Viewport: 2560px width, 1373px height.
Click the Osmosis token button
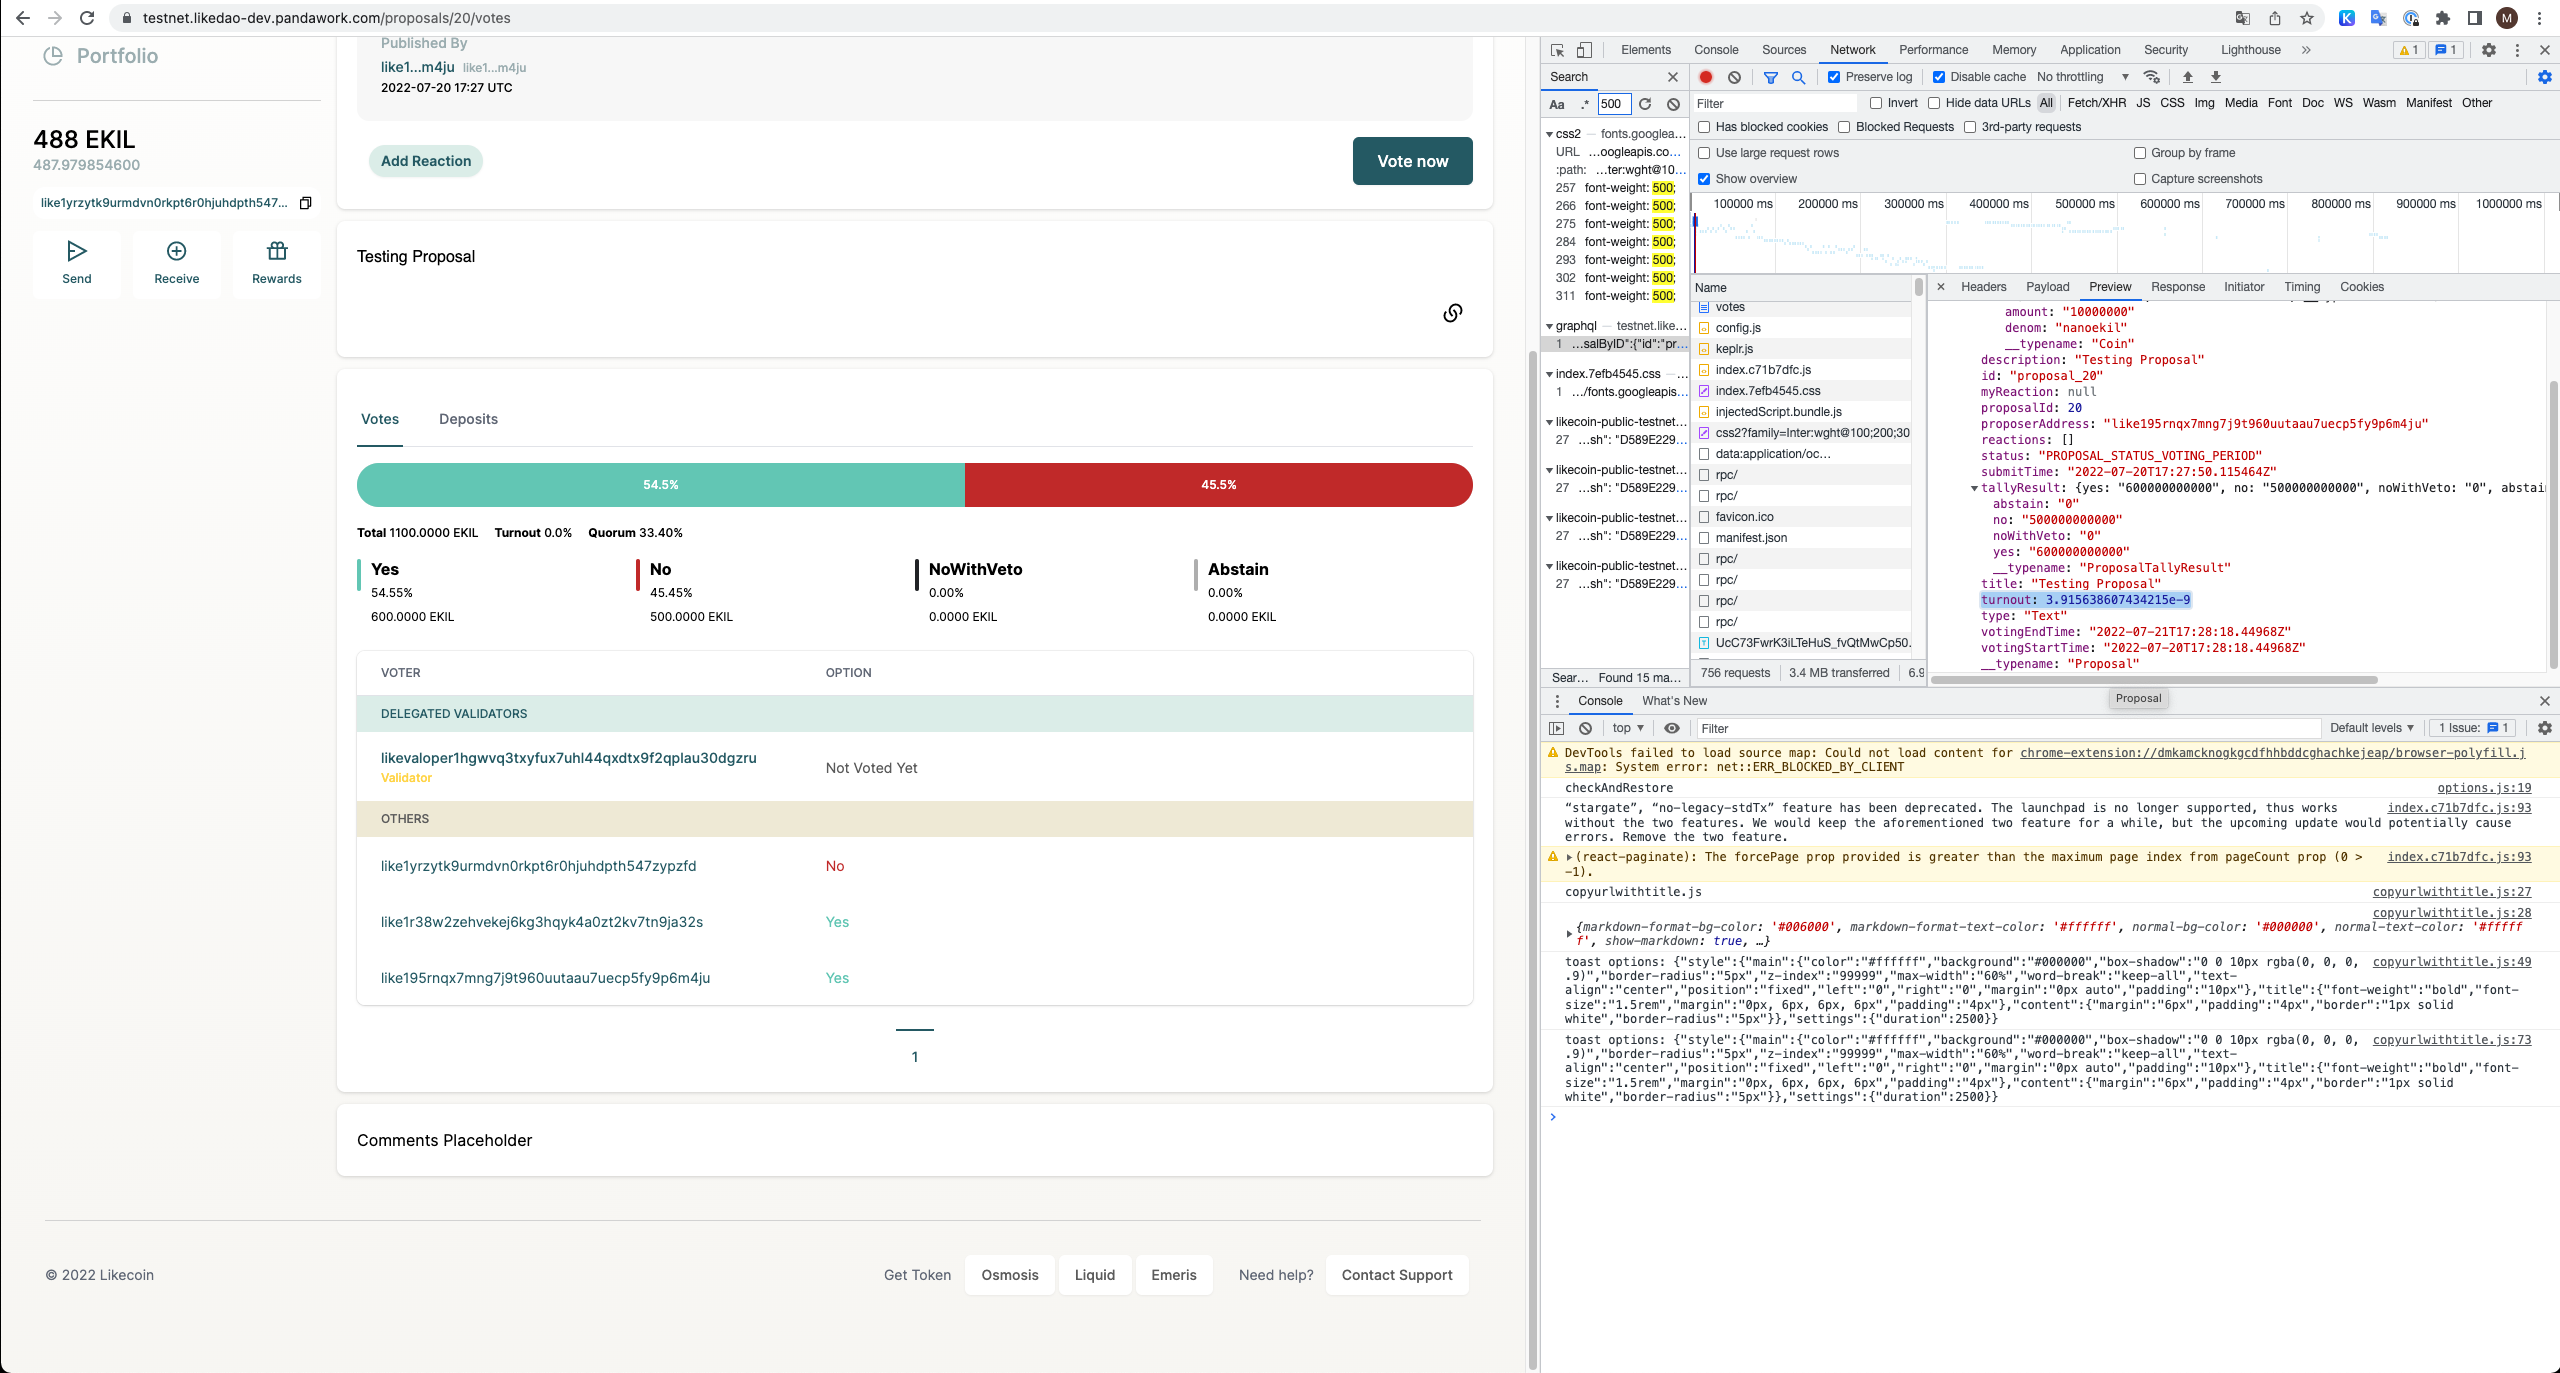pos(1010,1275)
